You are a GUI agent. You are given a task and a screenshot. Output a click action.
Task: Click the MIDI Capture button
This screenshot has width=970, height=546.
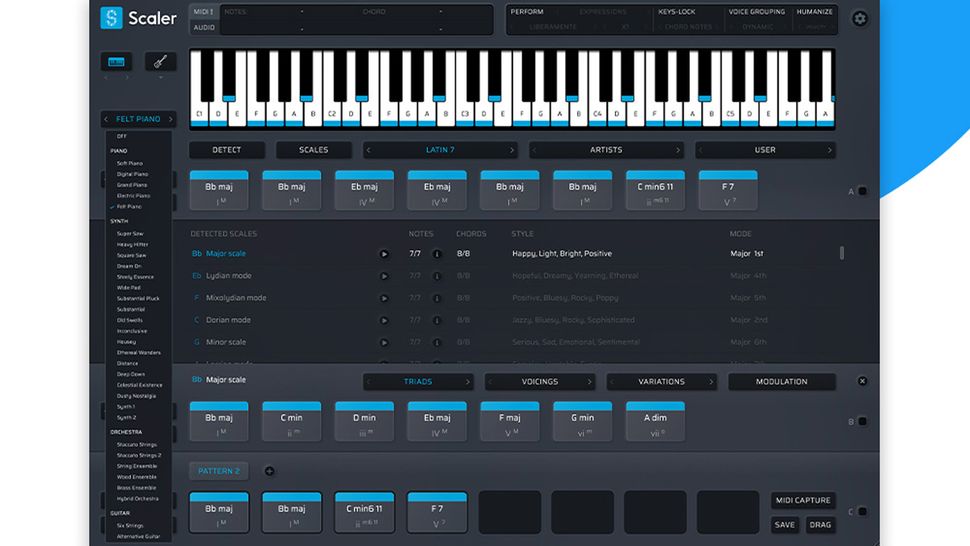pos(803,500)
